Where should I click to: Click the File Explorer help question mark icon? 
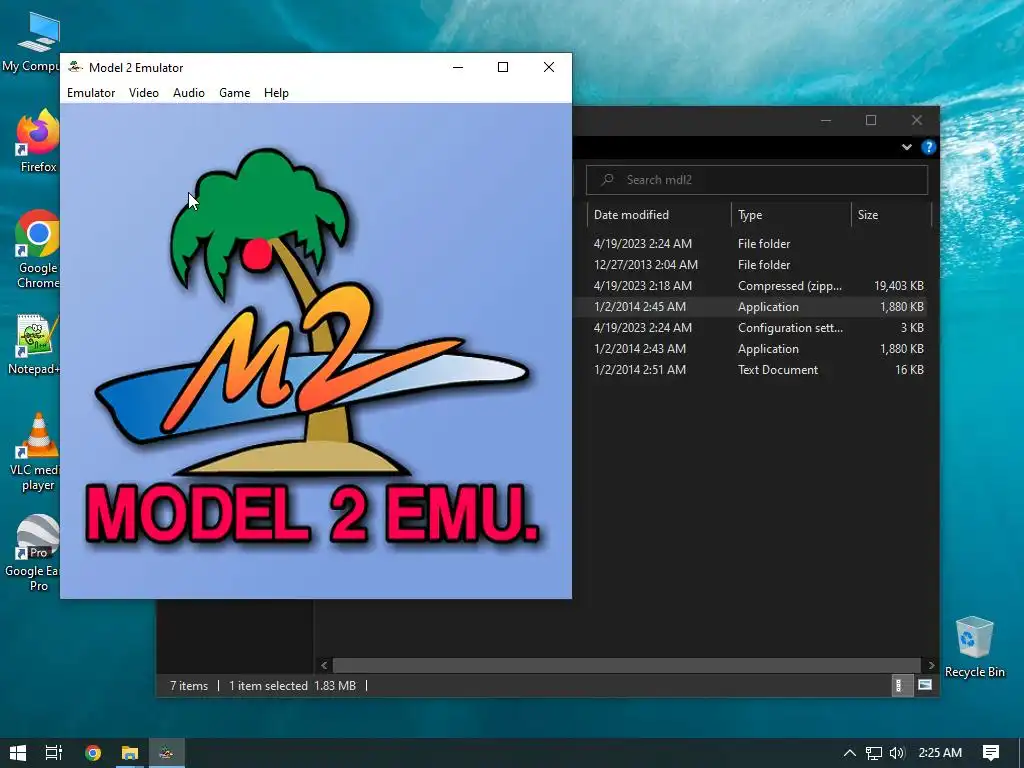coord(928,147)
